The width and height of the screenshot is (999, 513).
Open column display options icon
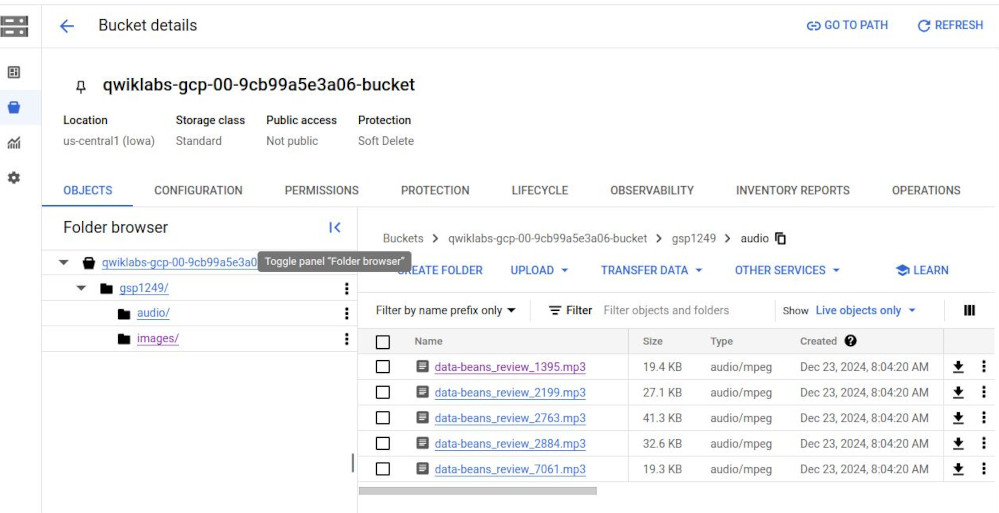[x=969, y=310]
